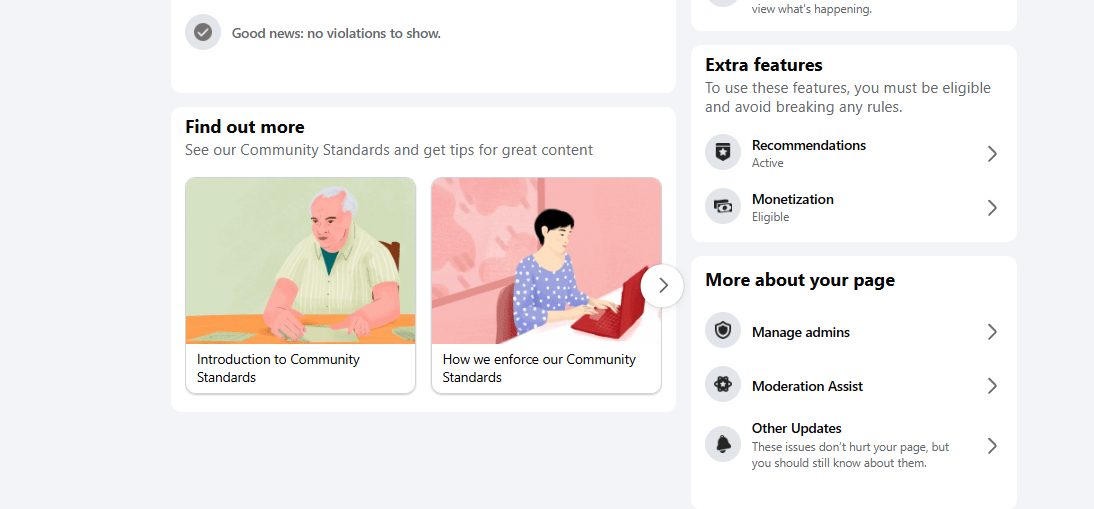Select the Moderation Assist label
The height and width of the screenshot is (509, 1094).
[x=807, y=386]
